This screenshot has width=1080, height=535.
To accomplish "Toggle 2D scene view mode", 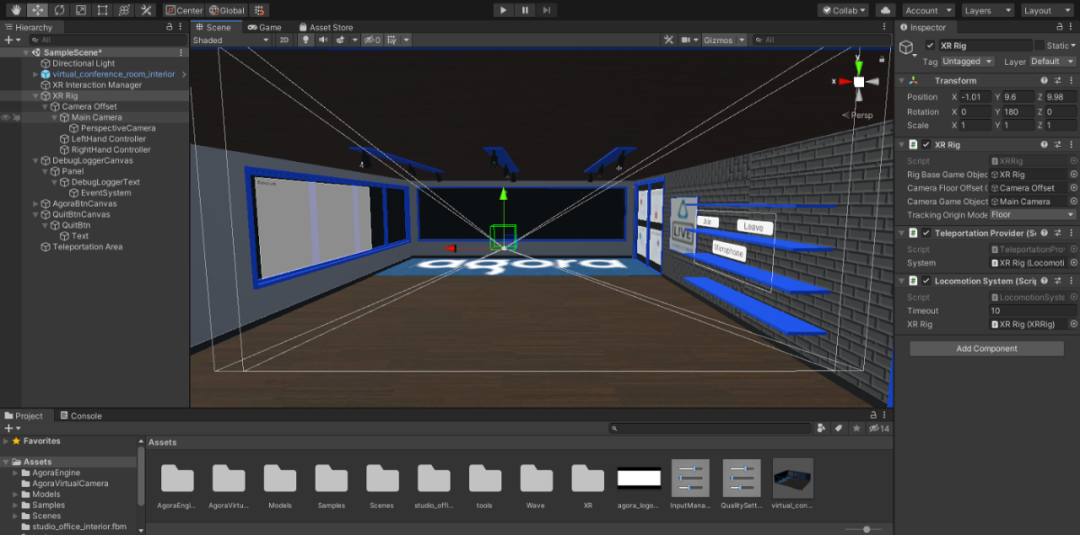I will (x=284, y=40).
